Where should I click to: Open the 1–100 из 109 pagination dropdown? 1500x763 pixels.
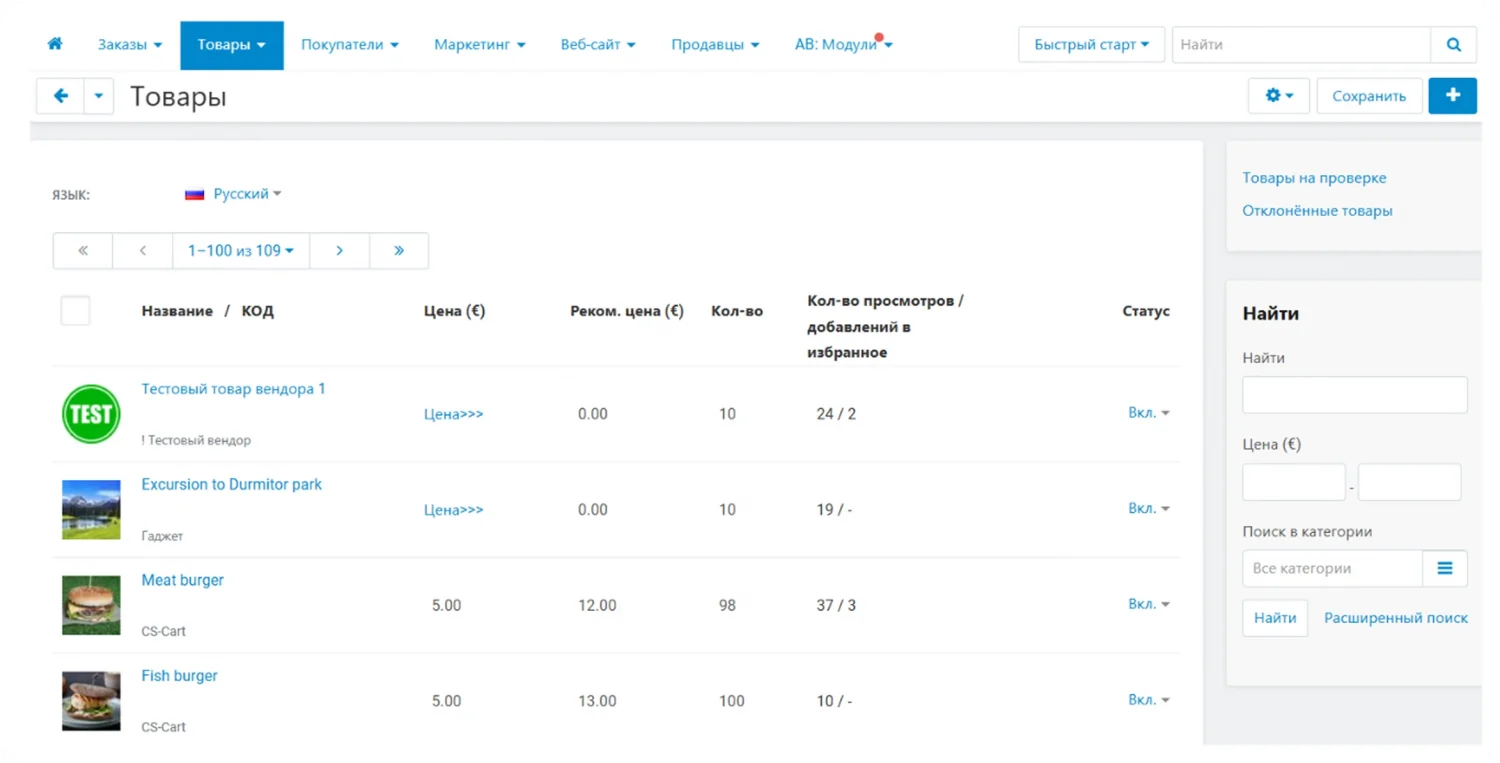pyautogui.click(x=241, y=251)
